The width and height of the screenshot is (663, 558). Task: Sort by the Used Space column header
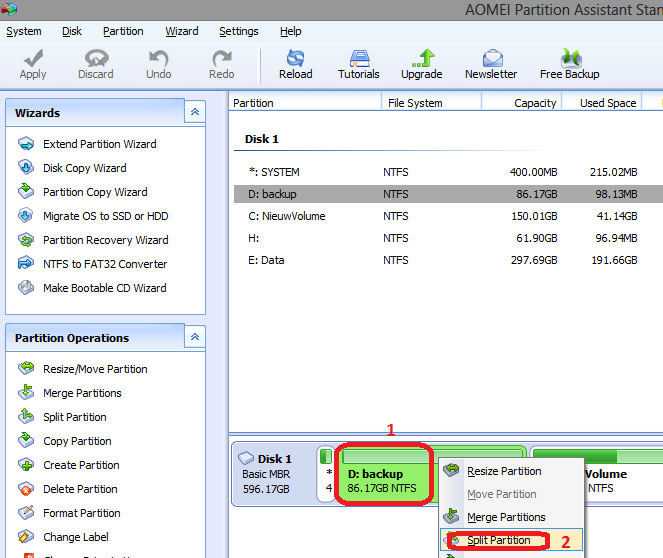click(x=602, y=103)
